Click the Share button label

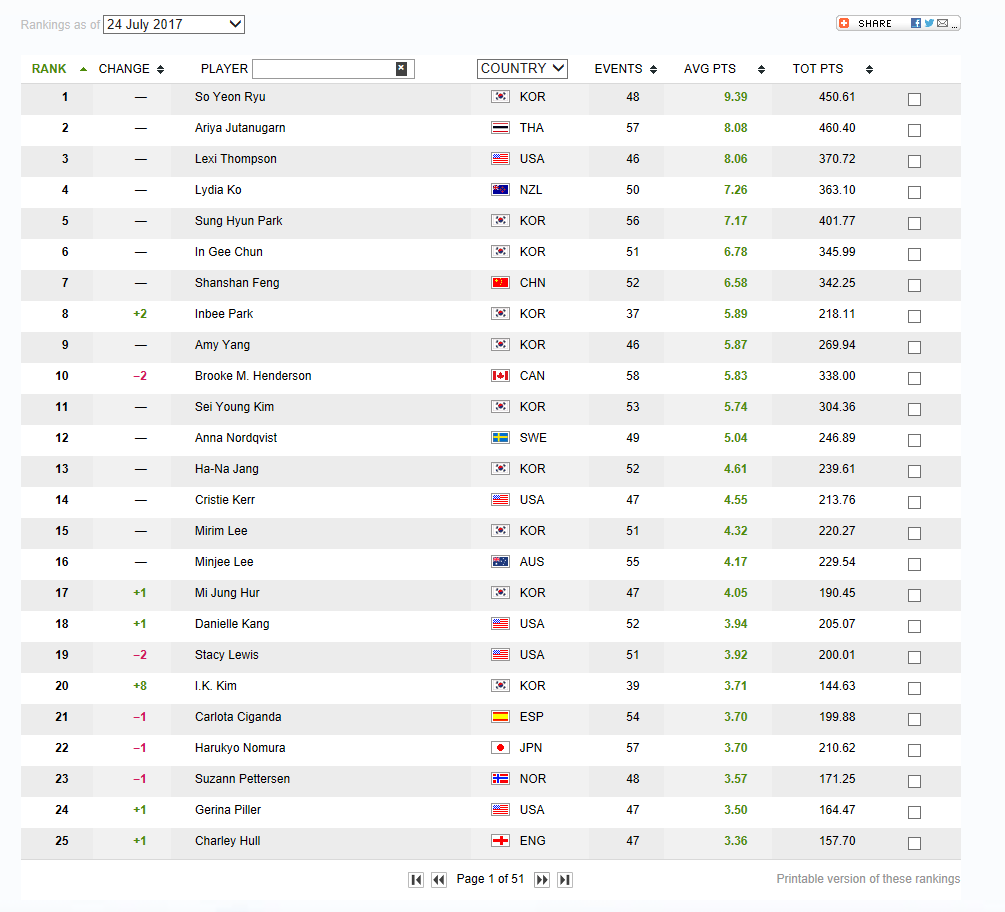pos(875,24)
